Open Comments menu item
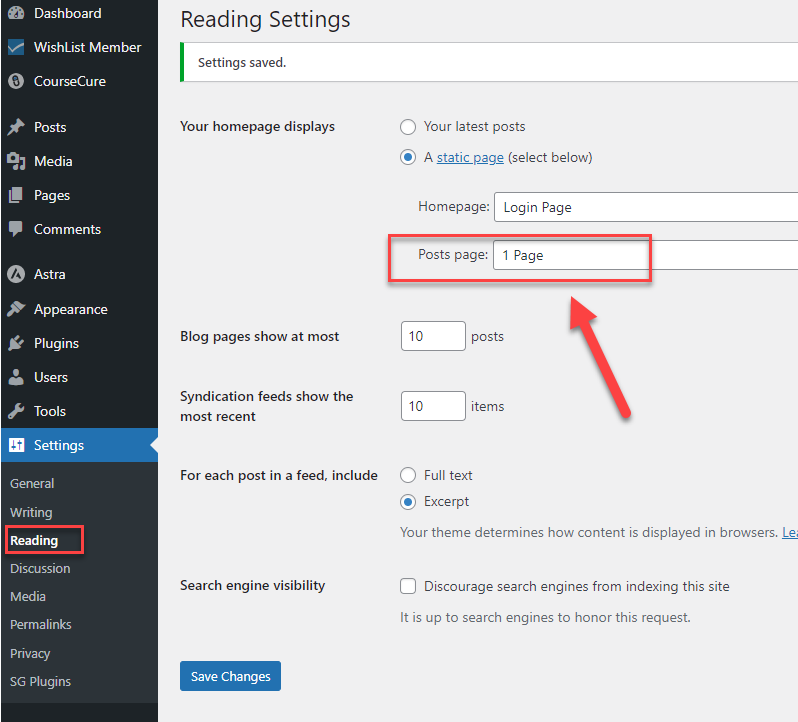This screenshot has width=798, height=722. [x=67, y=229]
